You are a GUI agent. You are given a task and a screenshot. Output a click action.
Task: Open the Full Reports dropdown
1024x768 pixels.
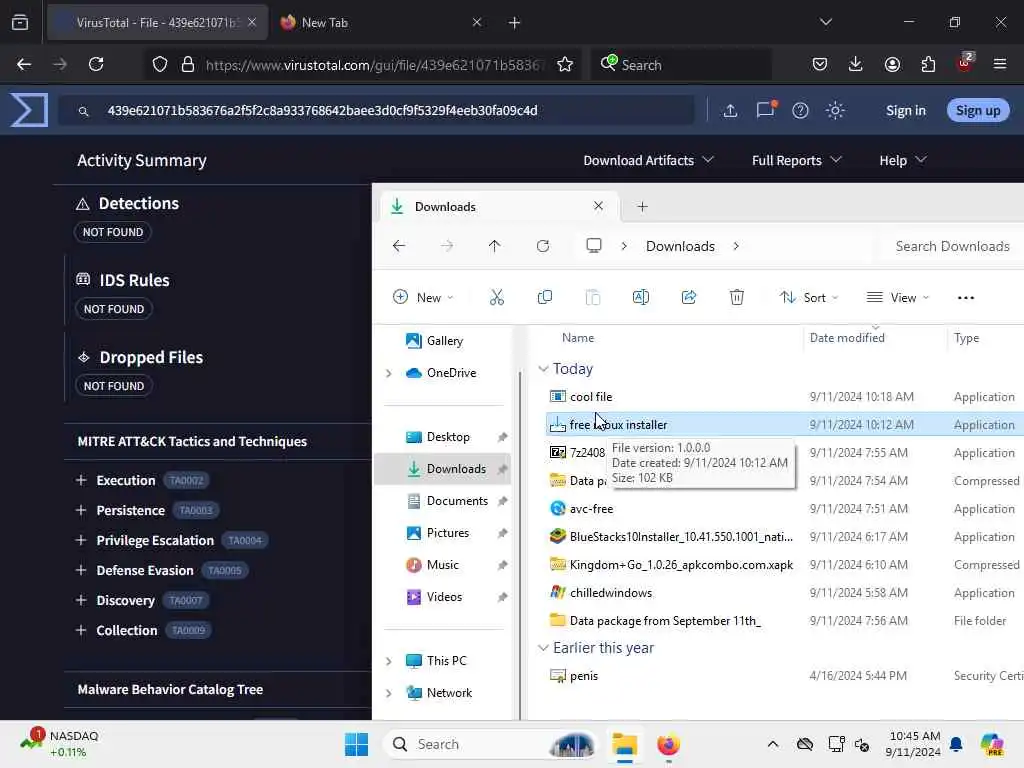click(796, 160)
